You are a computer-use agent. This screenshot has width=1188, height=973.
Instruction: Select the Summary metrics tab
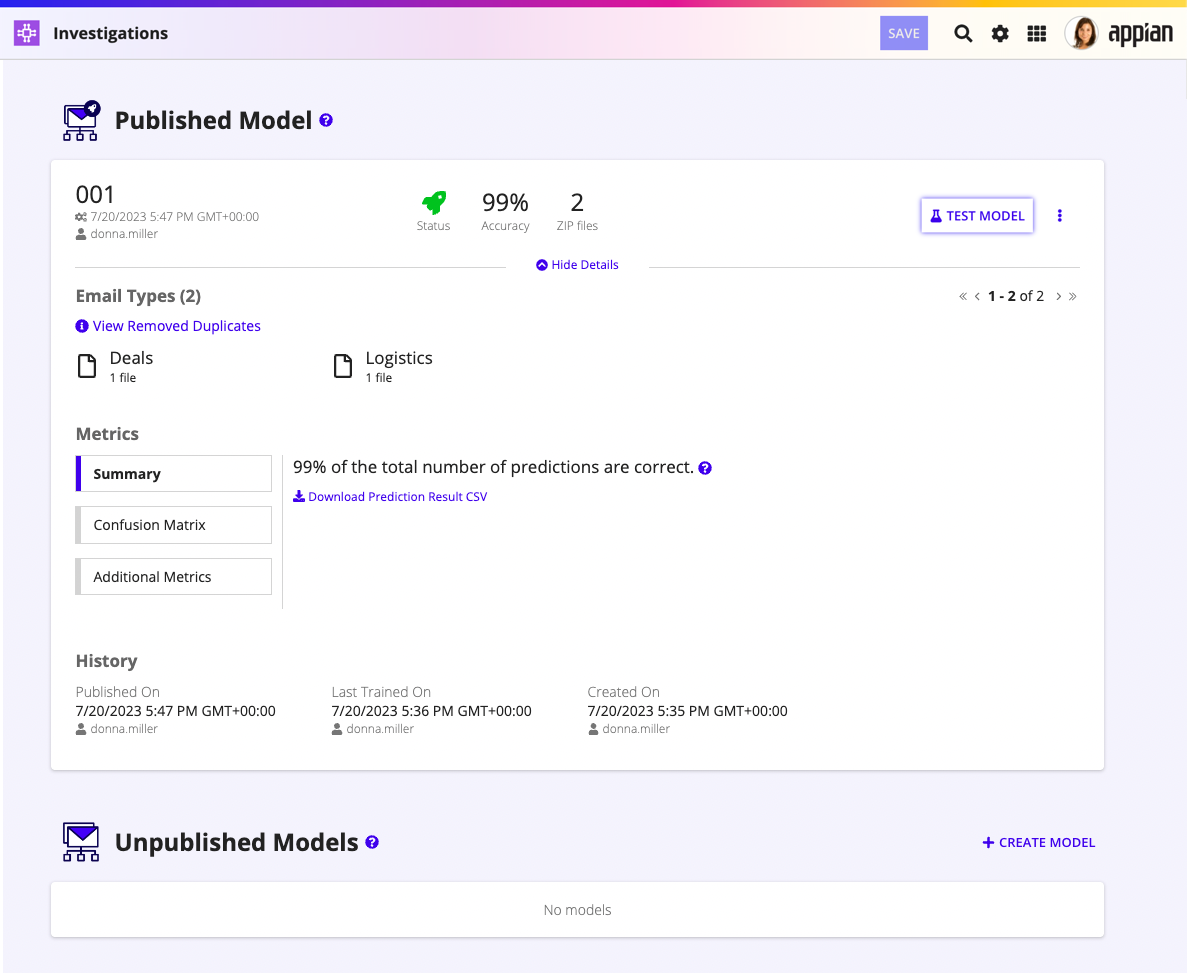(174, 474)
